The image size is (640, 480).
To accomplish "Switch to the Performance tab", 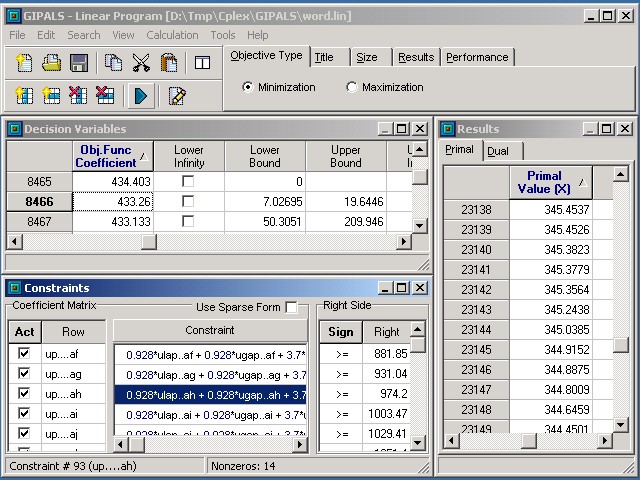I will tap(477, 58).
